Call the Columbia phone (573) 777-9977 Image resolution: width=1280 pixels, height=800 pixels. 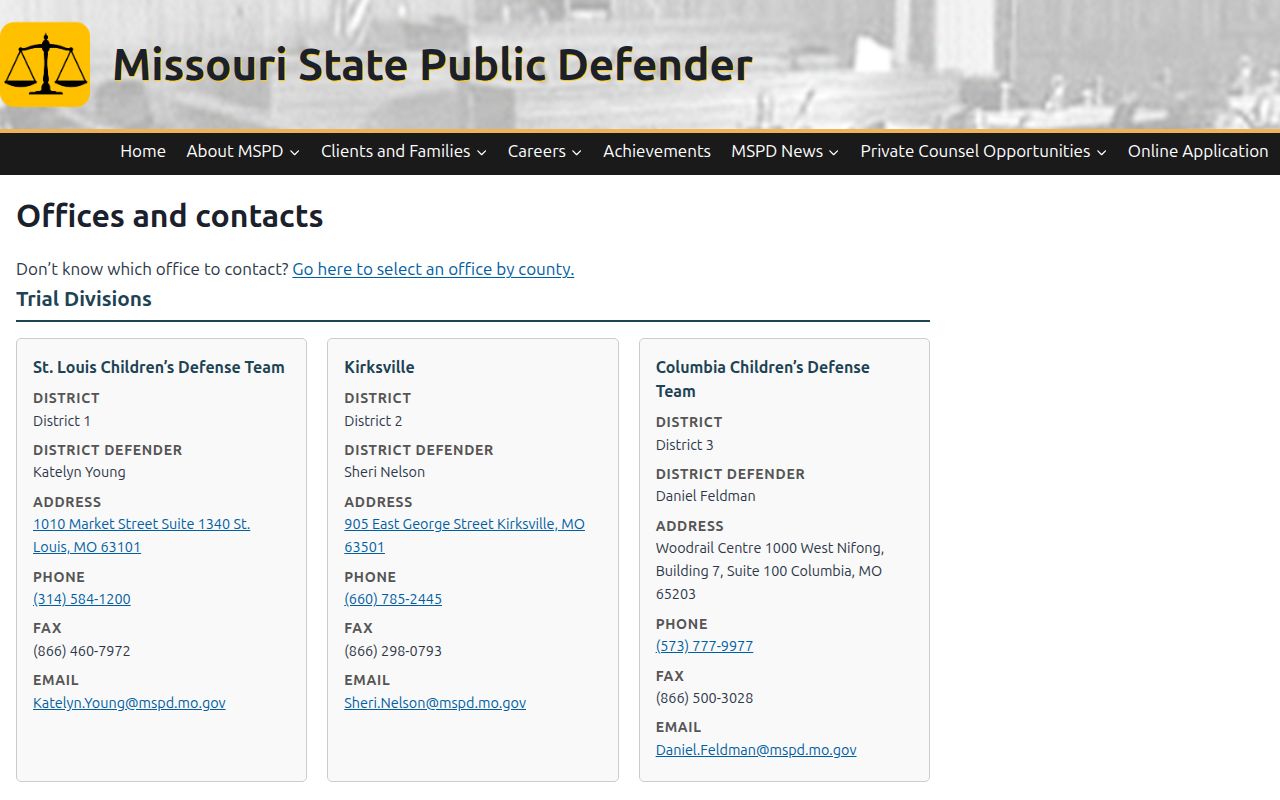[704, 646]
